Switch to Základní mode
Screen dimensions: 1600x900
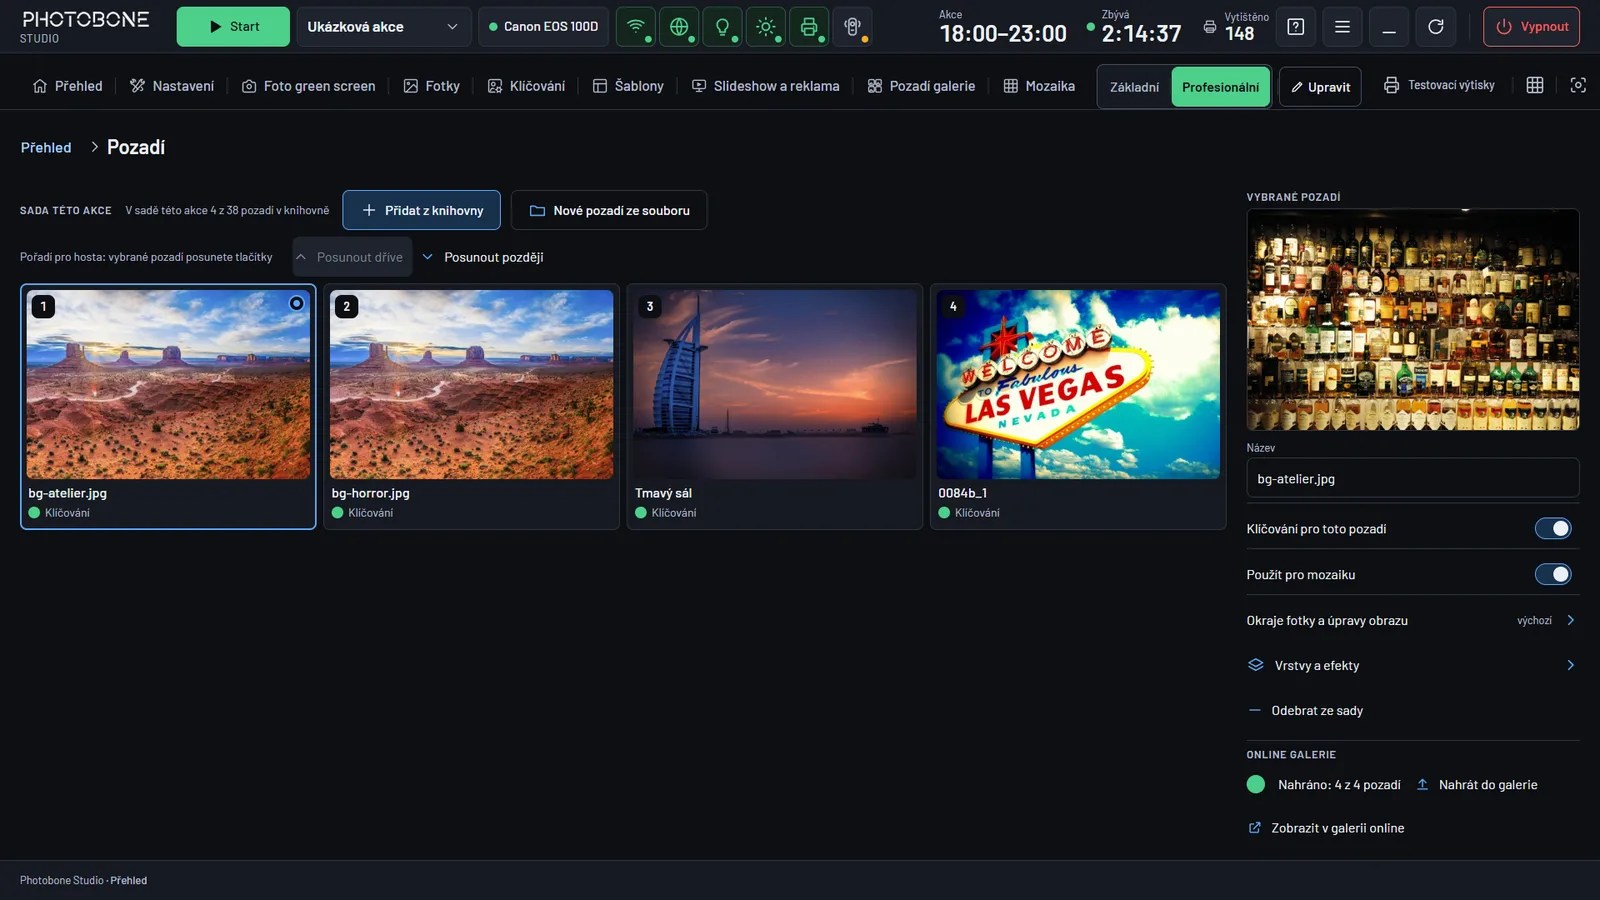1135,87
